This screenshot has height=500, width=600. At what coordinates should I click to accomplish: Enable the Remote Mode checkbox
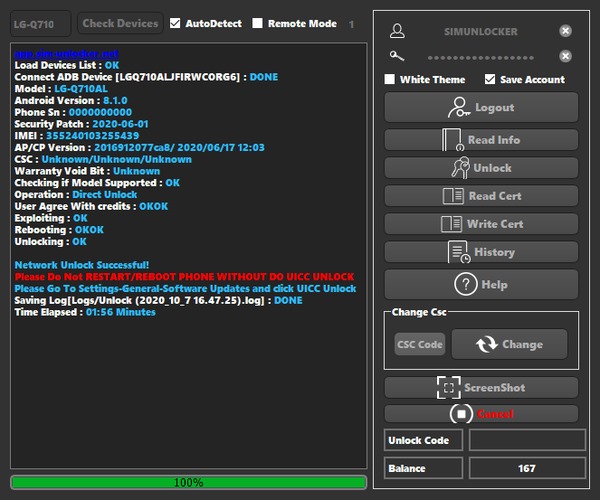pos(257,23)
